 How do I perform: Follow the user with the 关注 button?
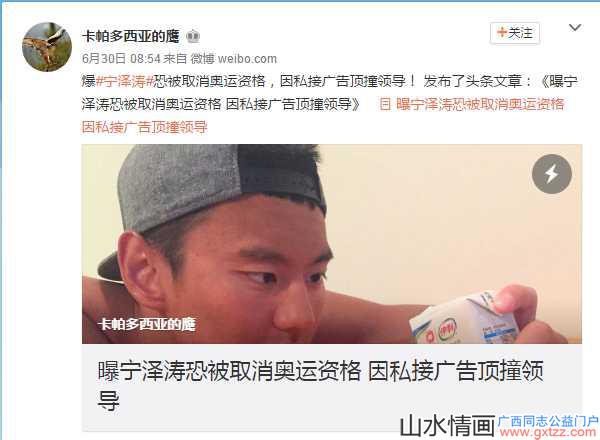tap(515, 33)
